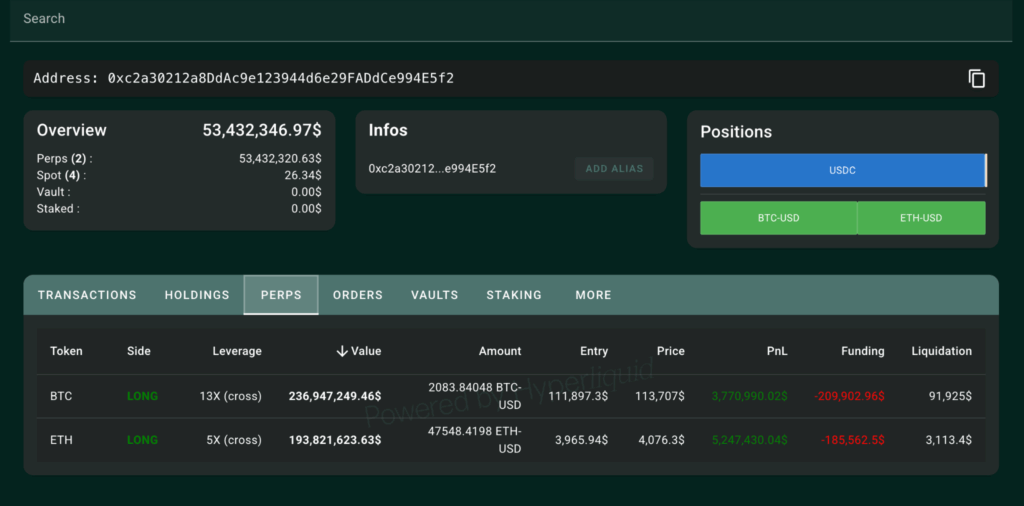Switch to the TRANSACTIONS tab
1024x506 pixels.
[x=87, y=295]
